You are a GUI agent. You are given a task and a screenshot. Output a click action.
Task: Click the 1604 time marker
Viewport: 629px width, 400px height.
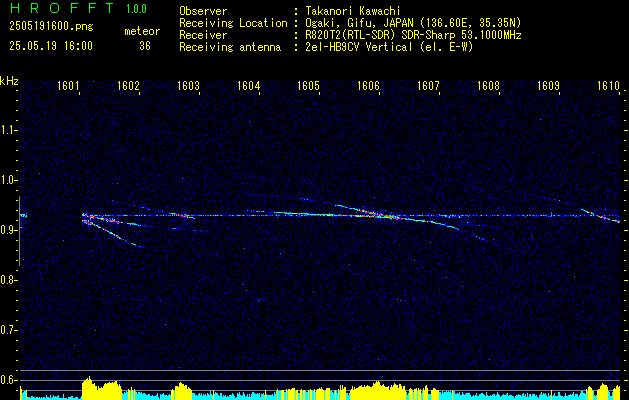(x=248, y=85)
